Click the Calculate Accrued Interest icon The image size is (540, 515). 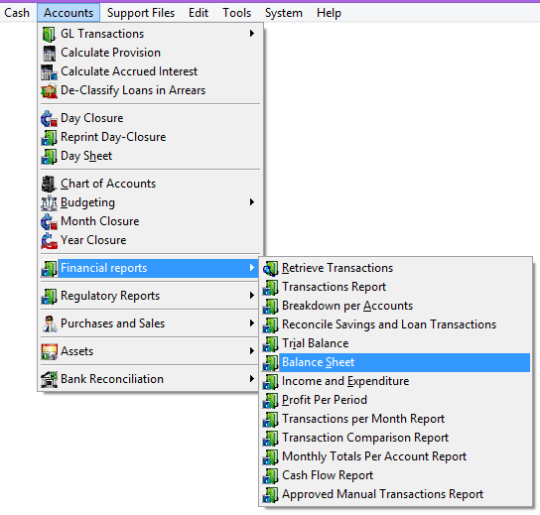pos(49,72)
